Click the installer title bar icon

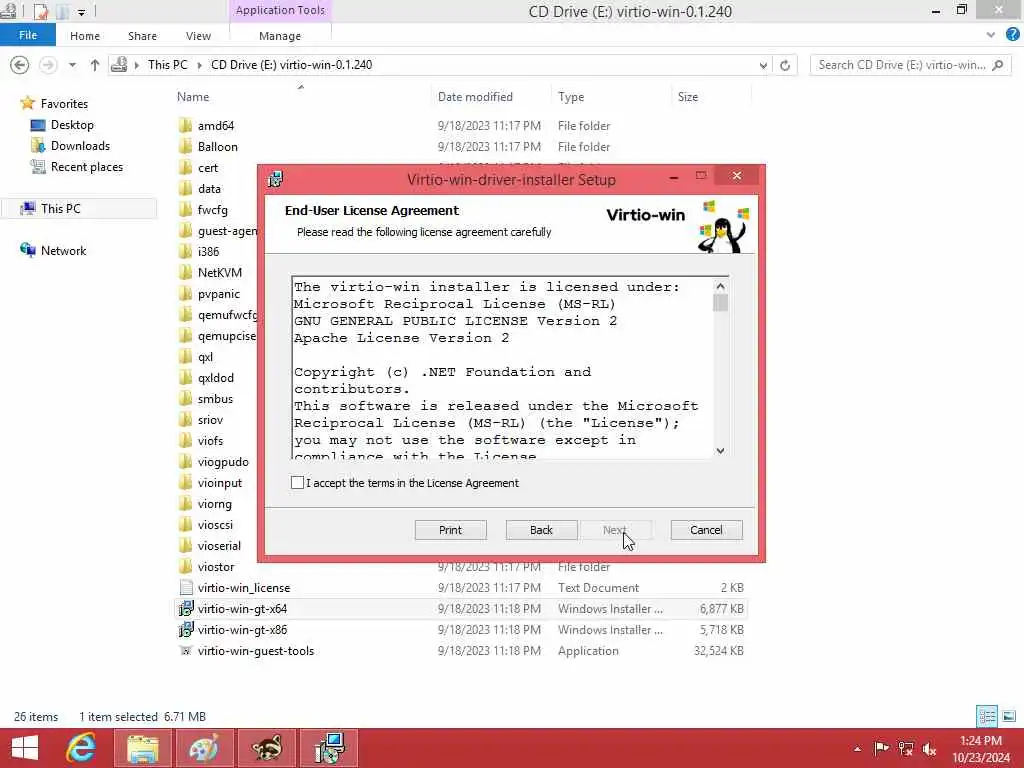pos(275,179)
